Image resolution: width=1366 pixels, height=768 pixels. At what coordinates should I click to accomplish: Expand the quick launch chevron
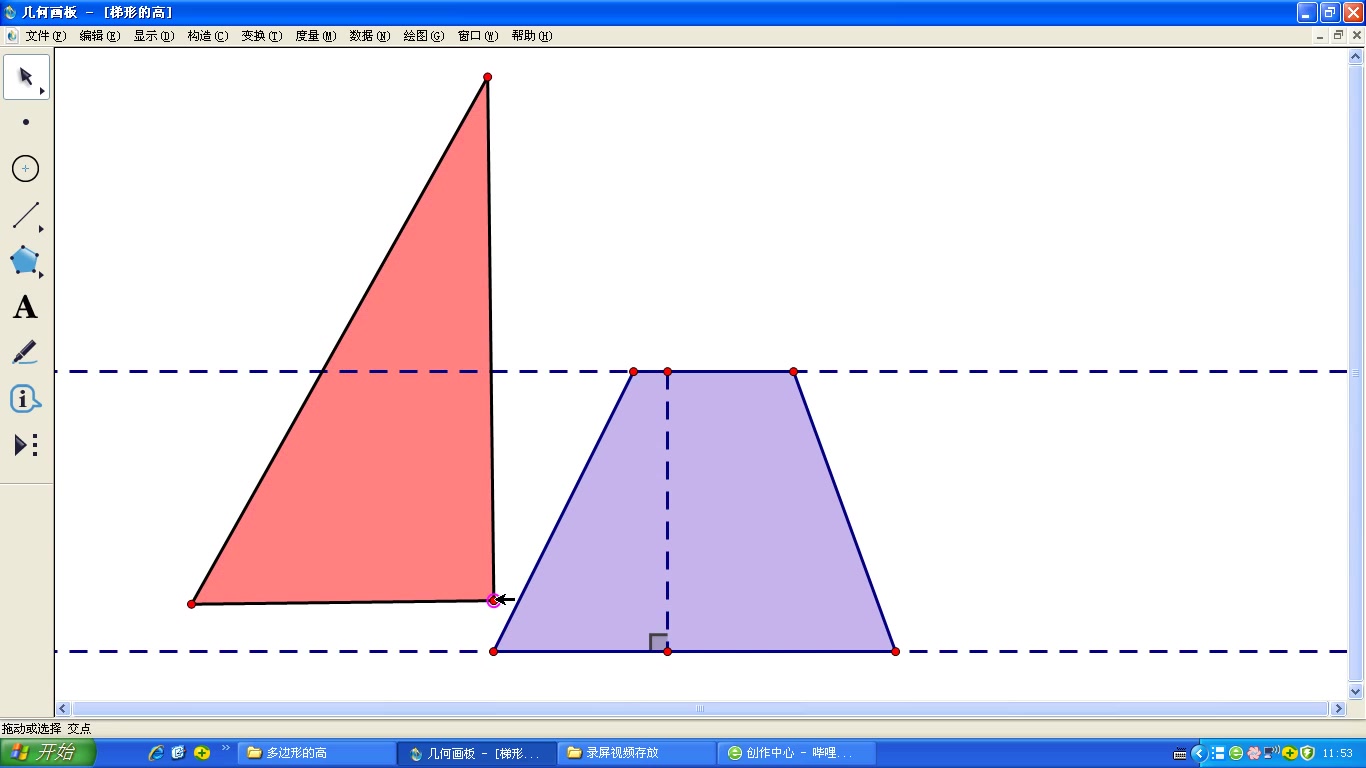226,748
